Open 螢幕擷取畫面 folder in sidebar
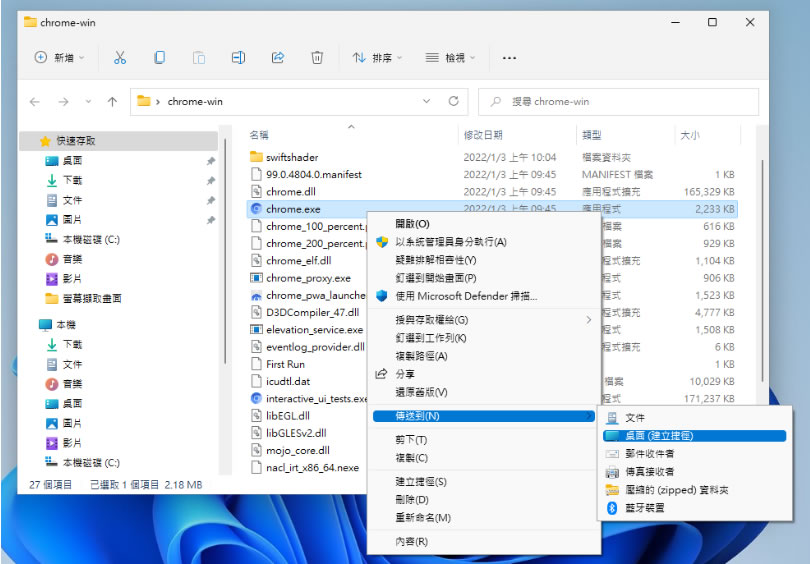The width and height of the screenshot is (810, 564). pos(92,299)
